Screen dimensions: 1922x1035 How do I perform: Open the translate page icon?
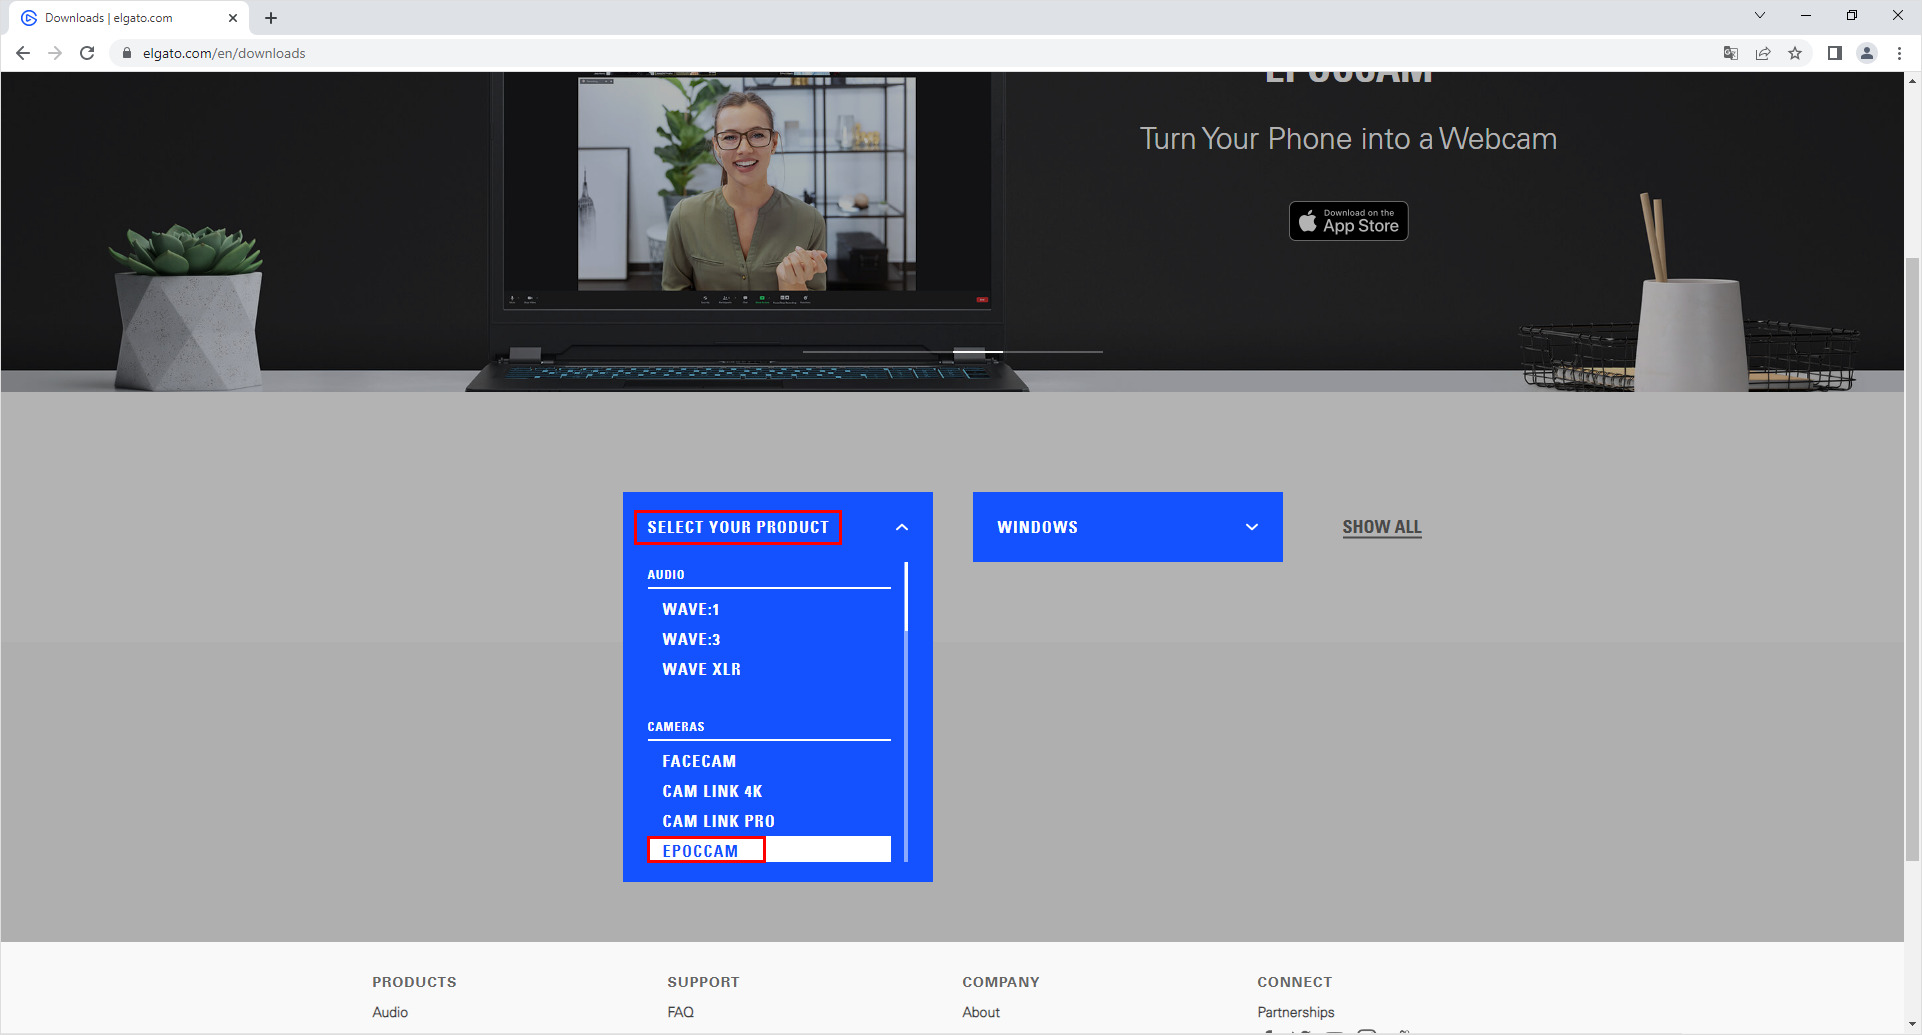pyautogui.click(x=1731, y=53)
